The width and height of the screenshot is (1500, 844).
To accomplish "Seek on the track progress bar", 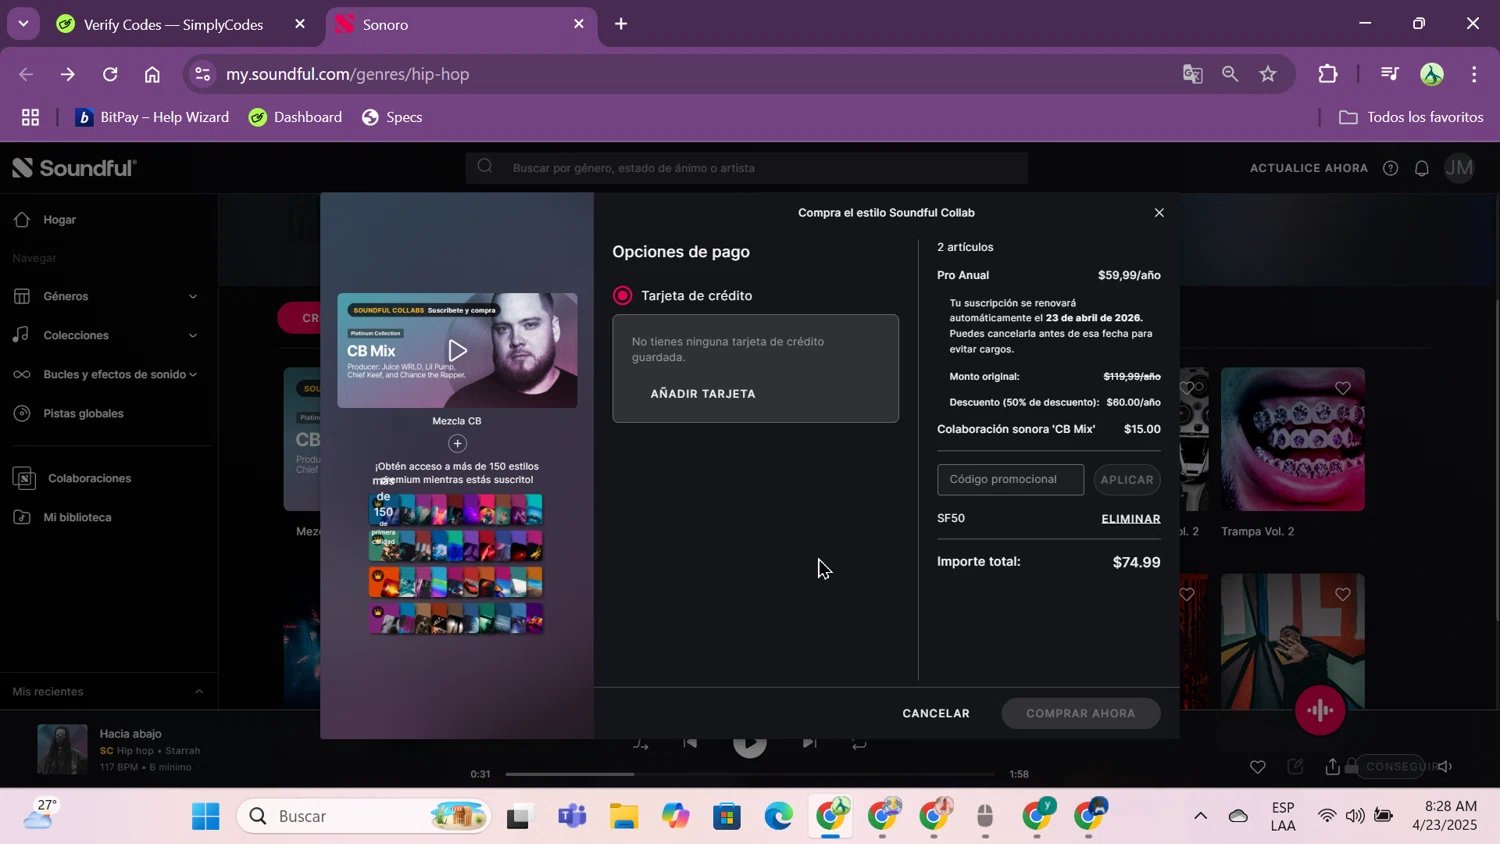I will tap(750, 774).
